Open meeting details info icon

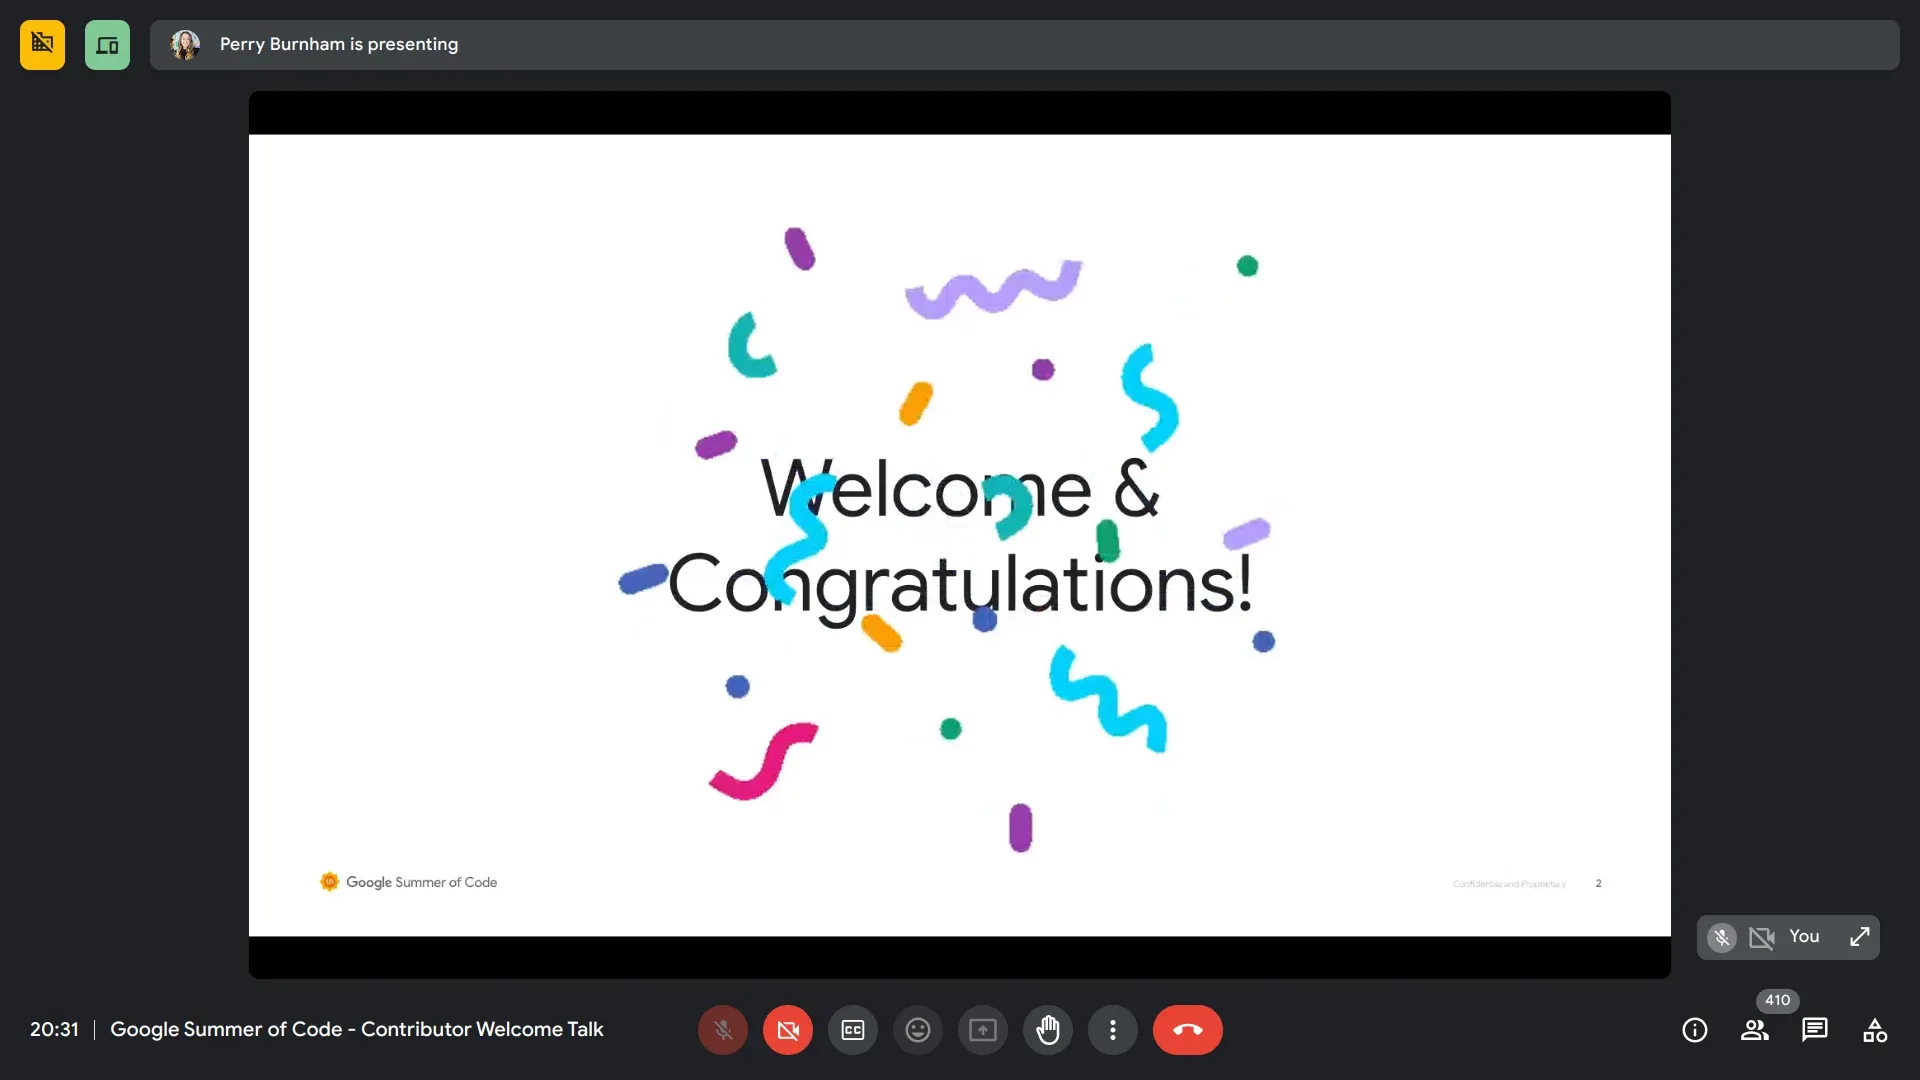click(1695, 1030)
